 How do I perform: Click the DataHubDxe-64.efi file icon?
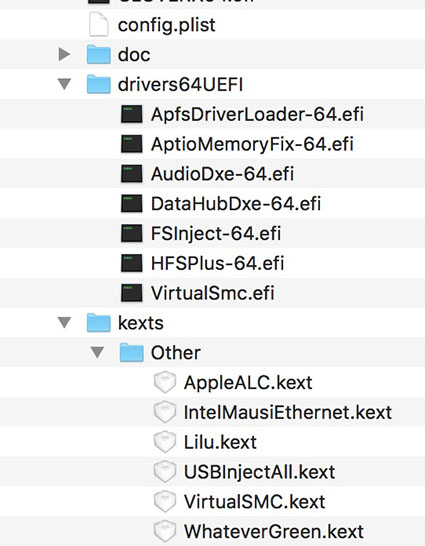[x=132, y=204]
